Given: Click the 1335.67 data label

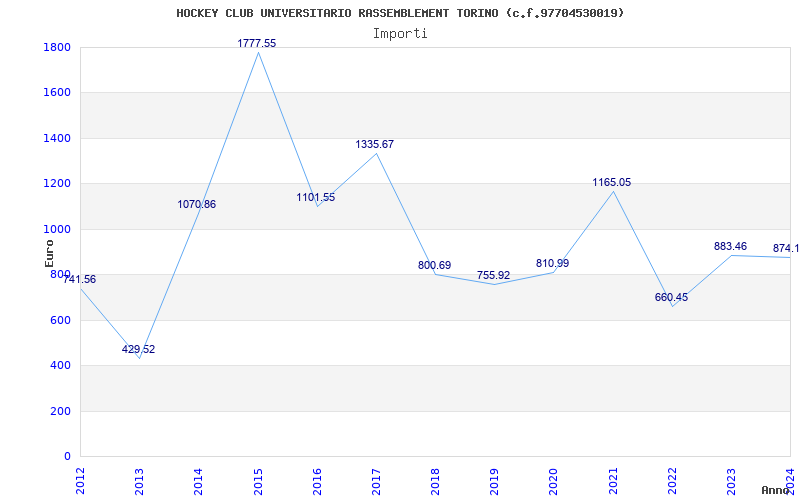Looking at the screenshot, I should [374, 144].
